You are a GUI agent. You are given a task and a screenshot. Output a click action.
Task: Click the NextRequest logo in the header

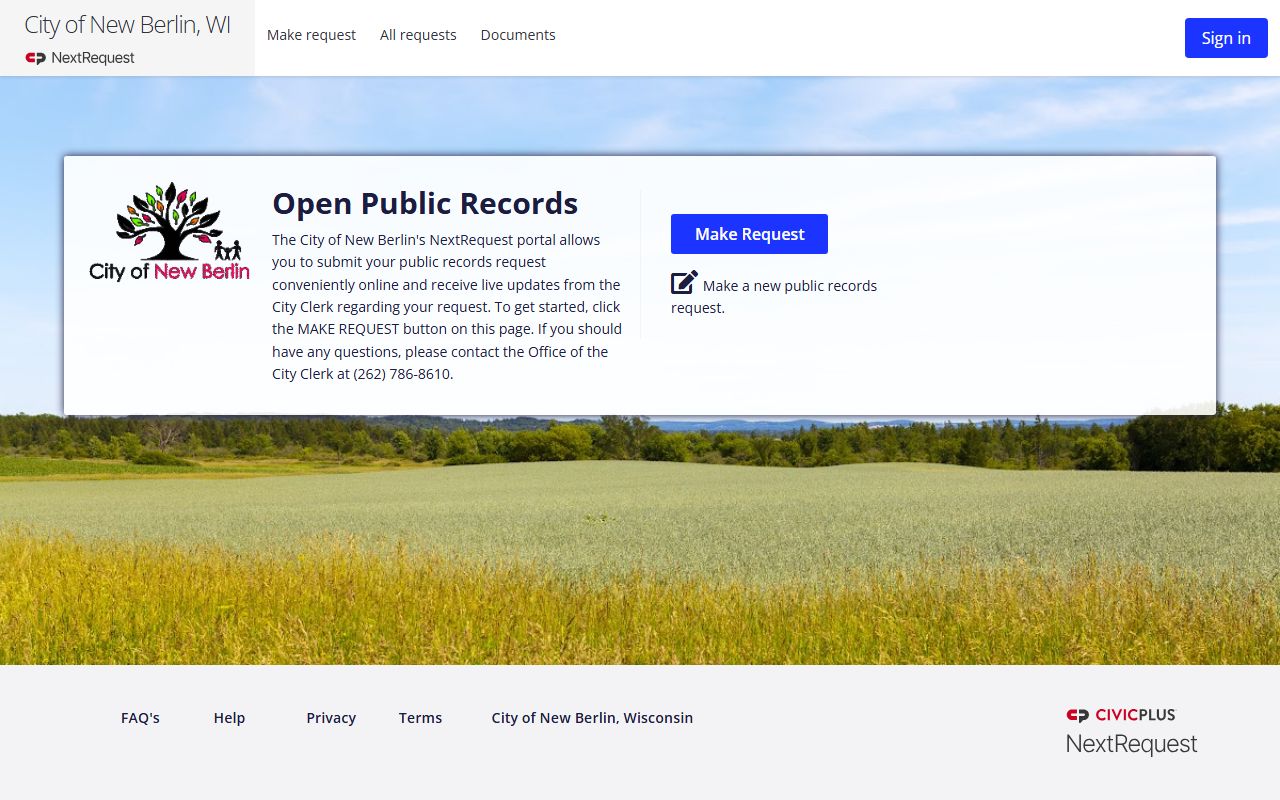(80, 58)
